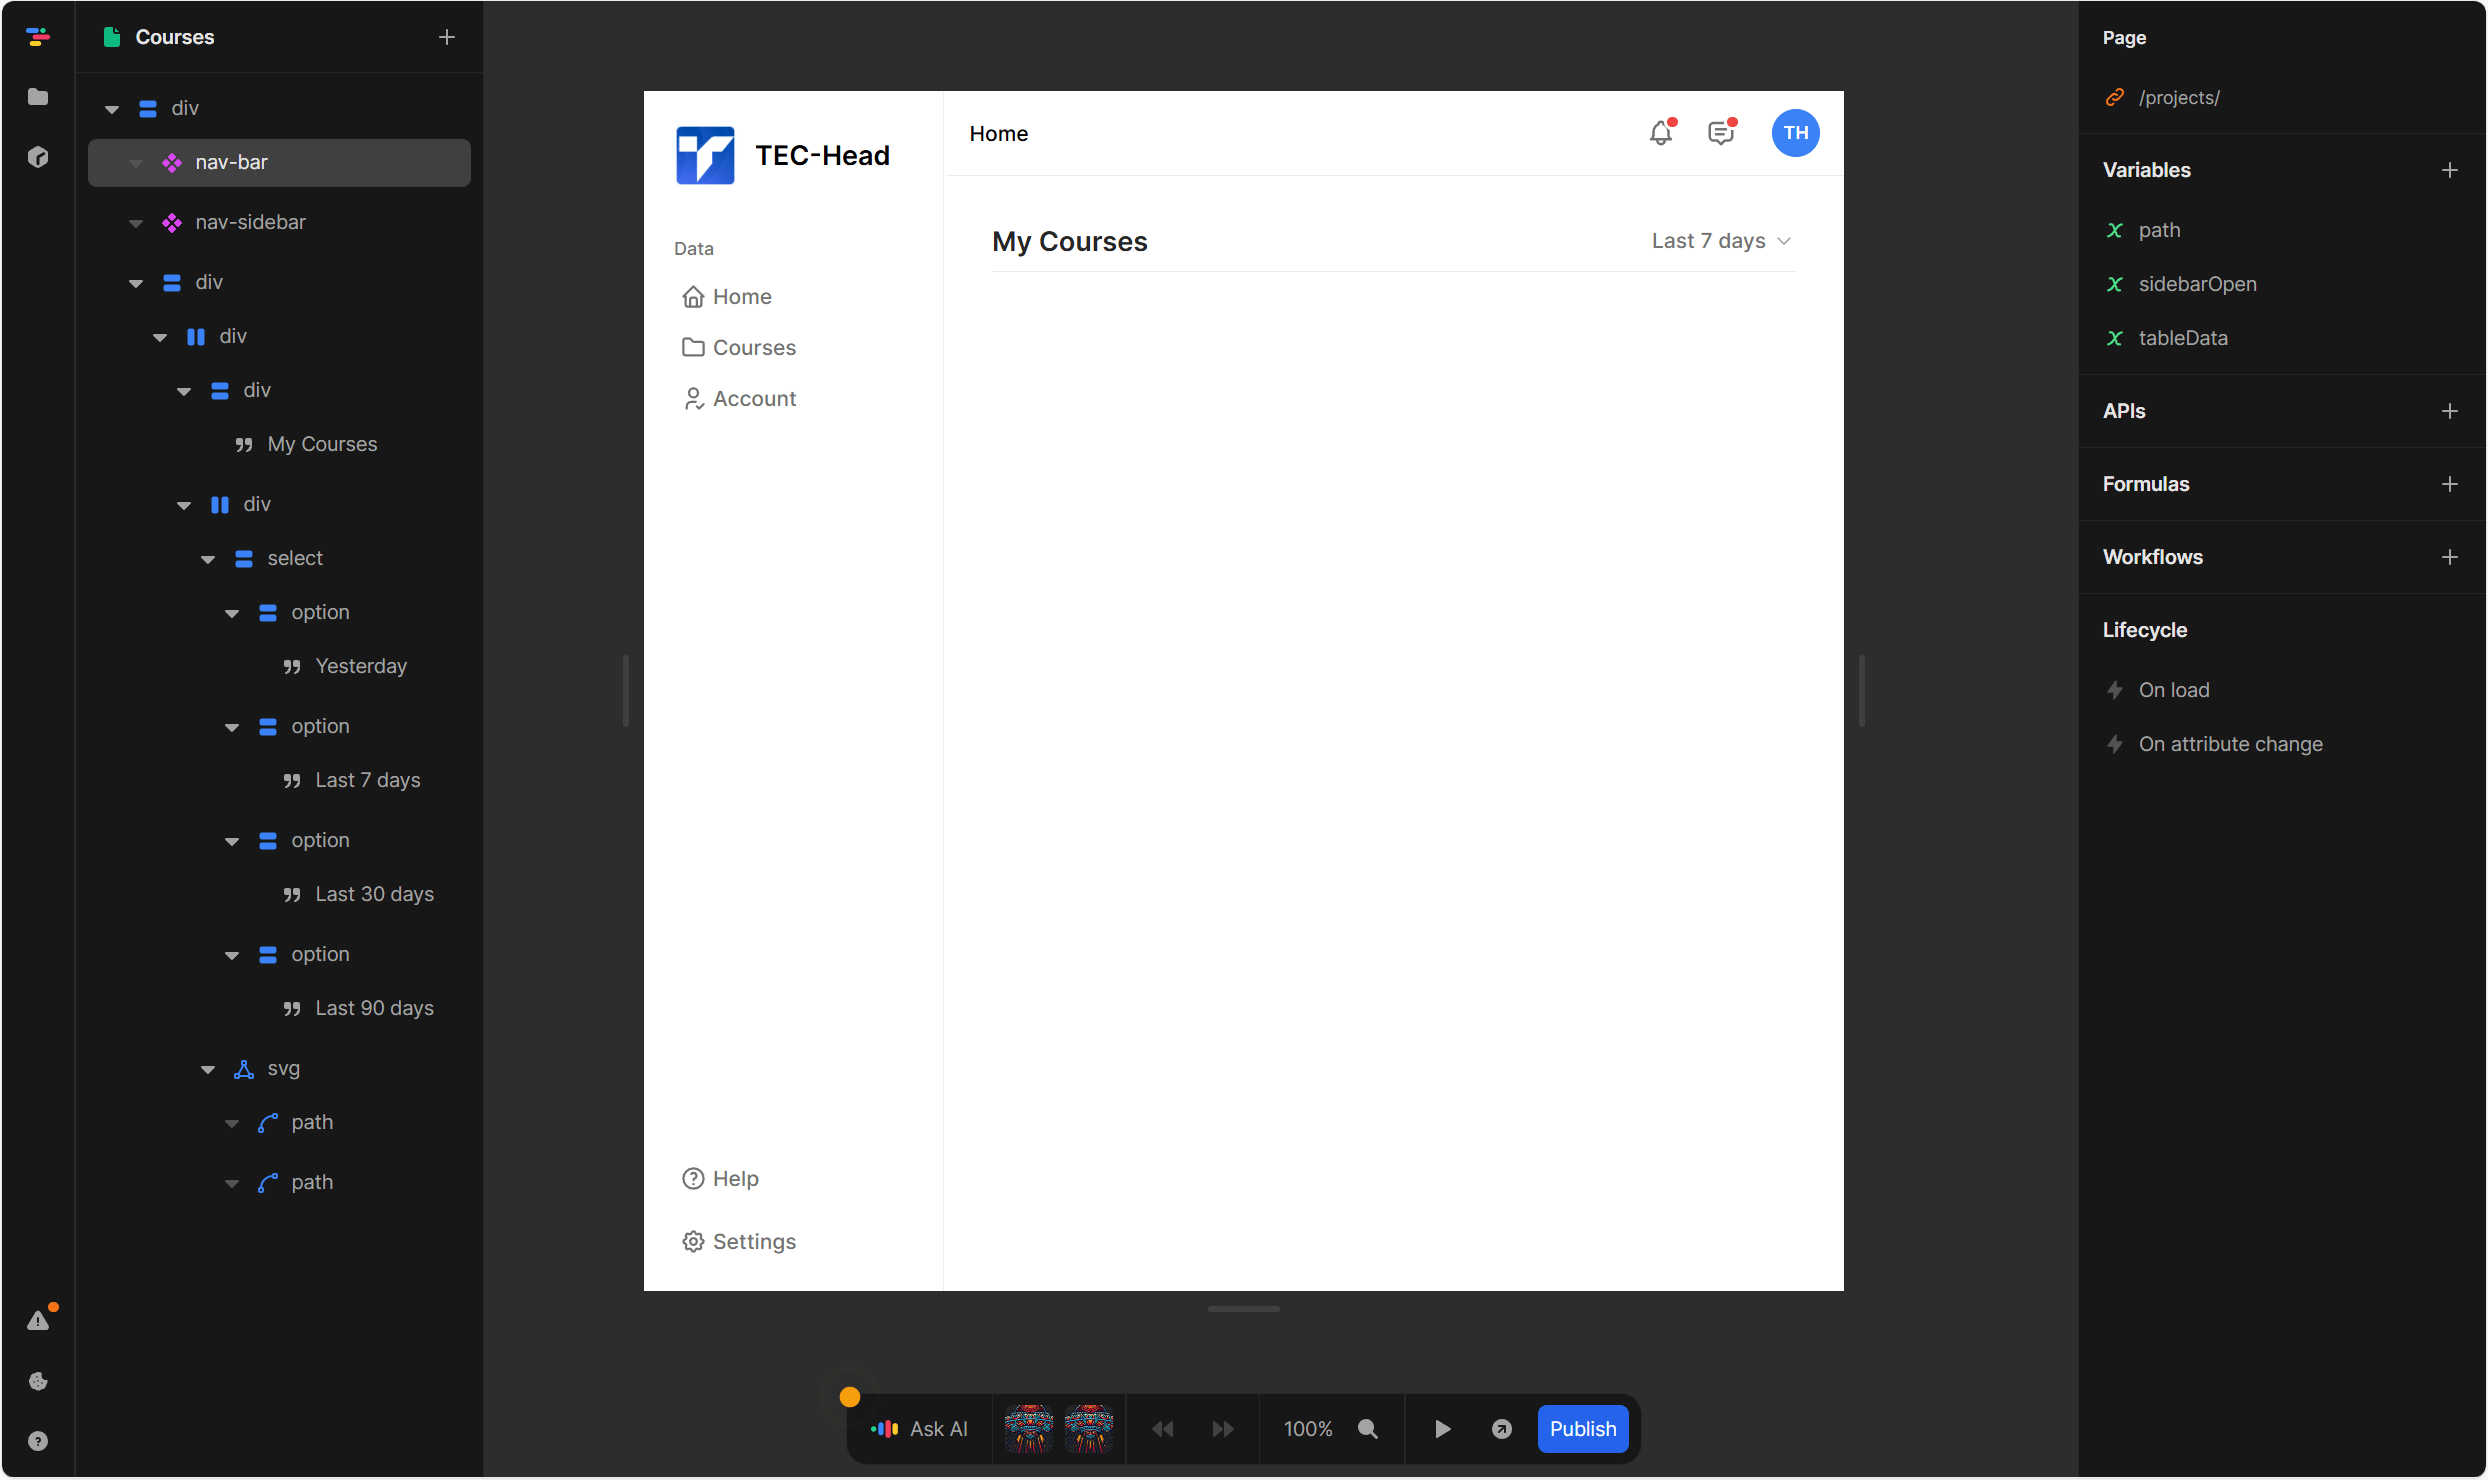Click Settings in preview sidebar
2488x1480 pixels.
[739, 1242]
